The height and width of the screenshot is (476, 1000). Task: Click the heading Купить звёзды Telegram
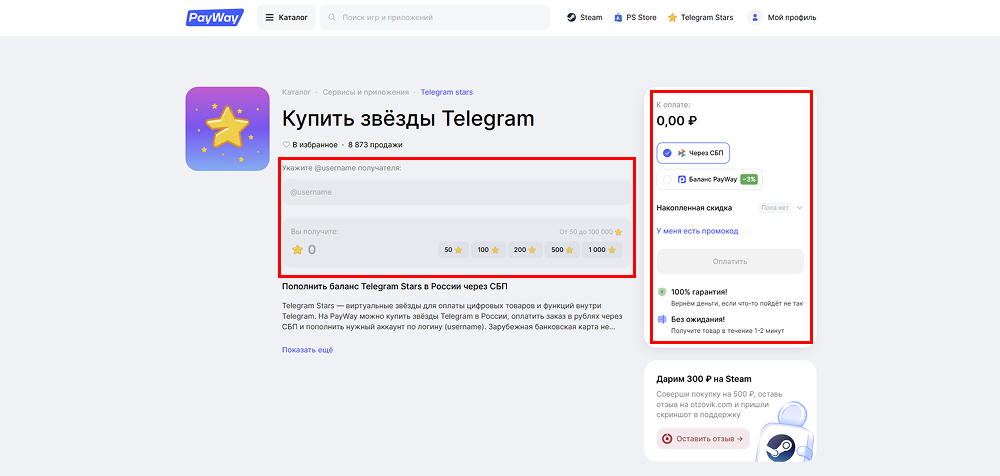408,119
